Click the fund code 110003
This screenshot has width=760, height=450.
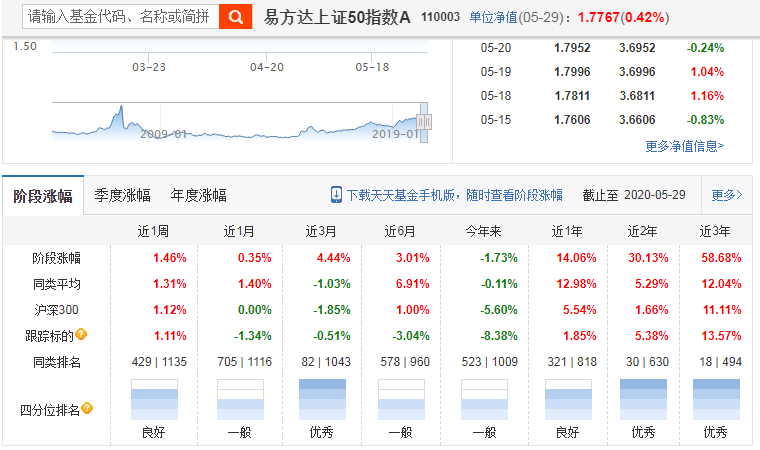tap(440, 17)
